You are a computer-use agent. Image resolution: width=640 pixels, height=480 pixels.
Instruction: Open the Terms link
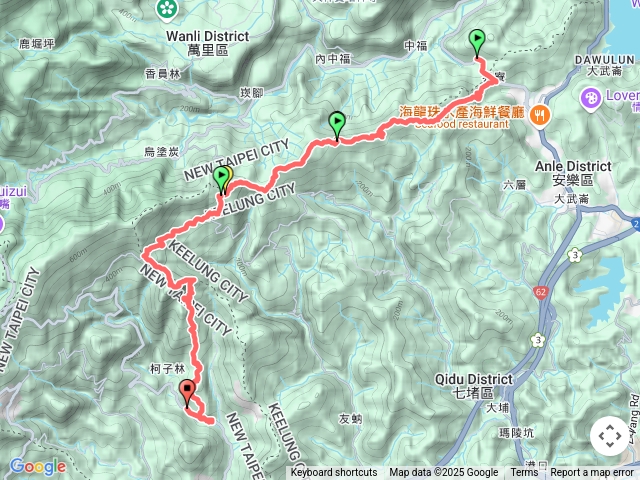click(524, 473)
